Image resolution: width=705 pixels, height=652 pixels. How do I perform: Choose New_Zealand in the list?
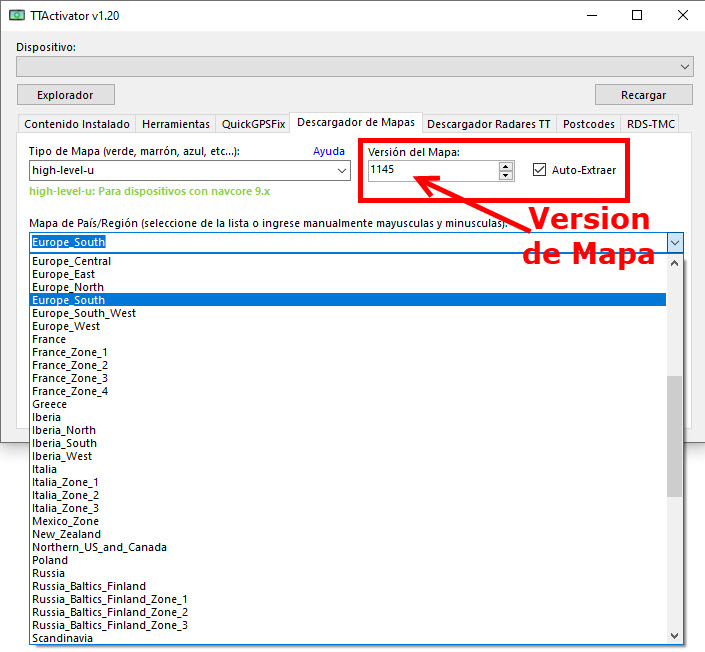(348, 534)
